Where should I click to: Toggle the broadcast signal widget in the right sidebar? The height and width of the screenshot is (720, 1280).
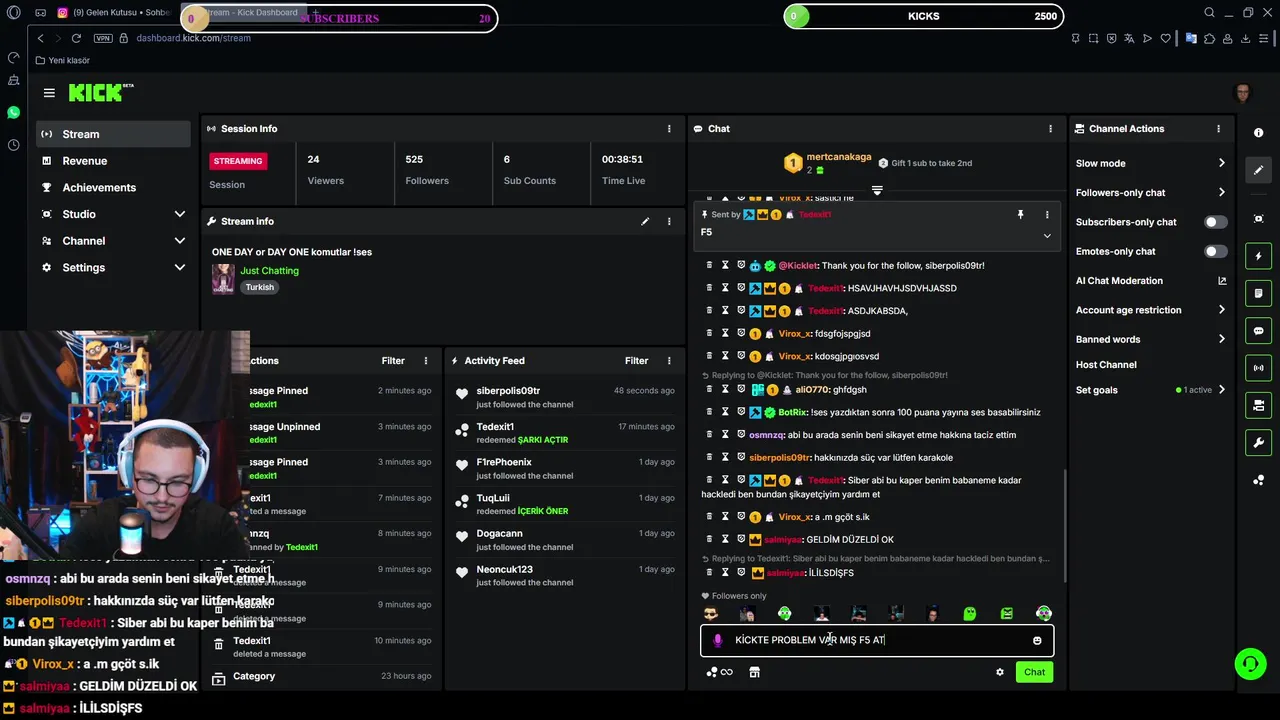pos(1258,368)
